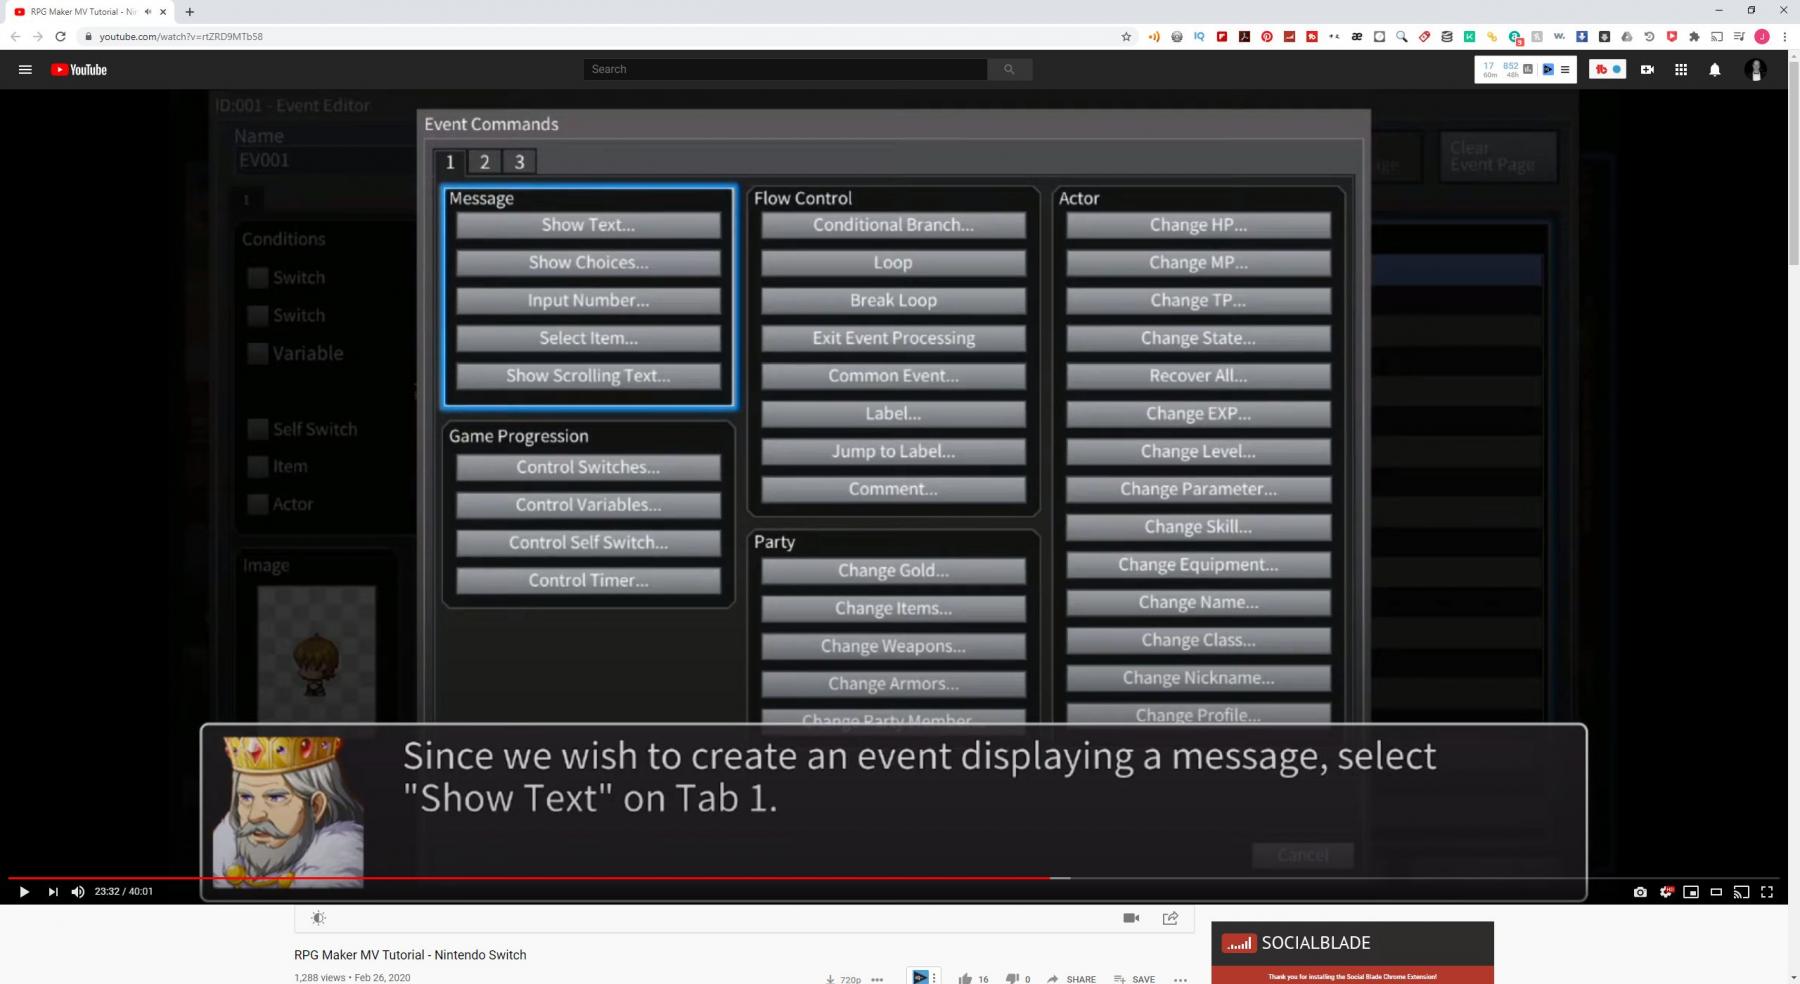This screenshot has width=1800, height=984.
Task: Click Control Switches in Game Progression
Action: (x=588, y=468)
